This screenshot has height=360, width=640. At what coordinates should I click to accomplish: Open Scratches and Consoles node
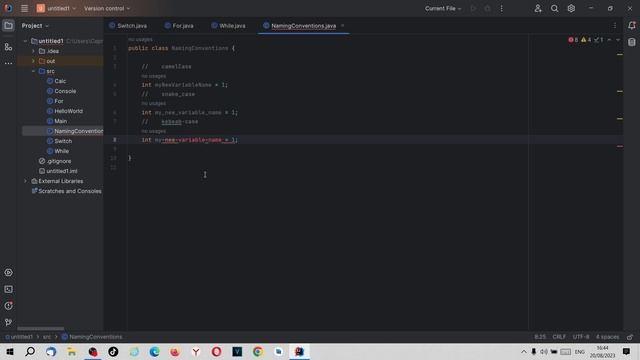click(x=67, y=191)
